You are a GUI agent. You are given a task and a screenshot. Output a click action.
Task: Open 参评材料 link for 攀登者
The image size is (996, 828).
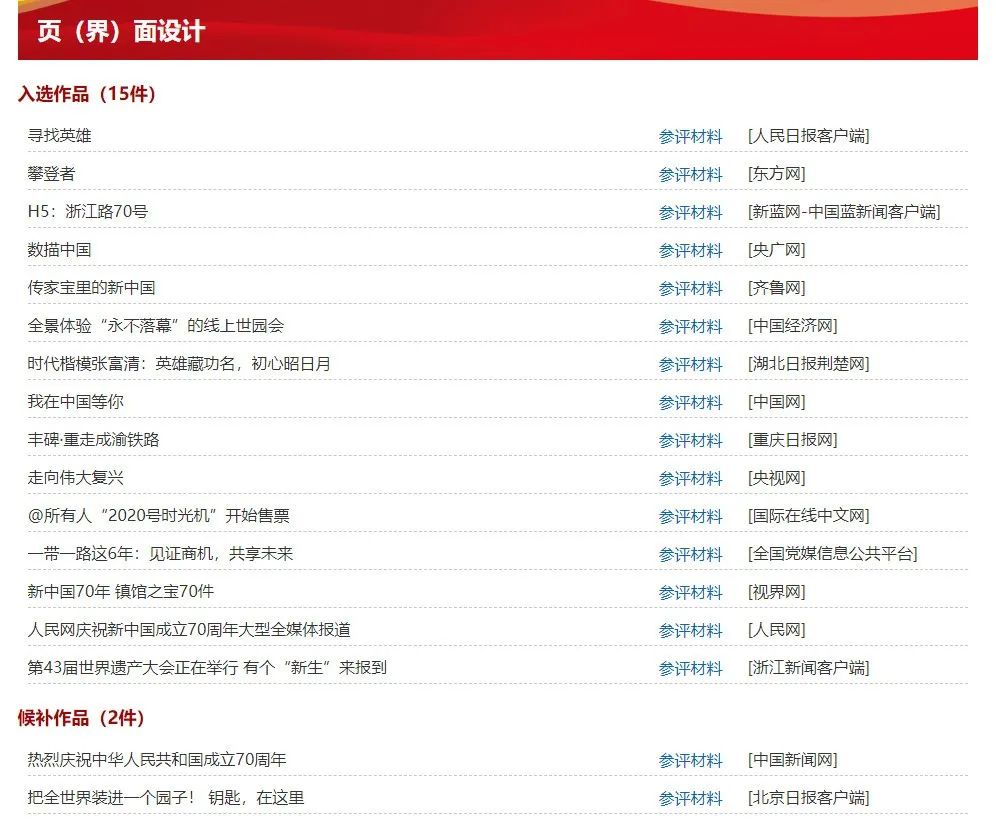click(x=690, y=175)
